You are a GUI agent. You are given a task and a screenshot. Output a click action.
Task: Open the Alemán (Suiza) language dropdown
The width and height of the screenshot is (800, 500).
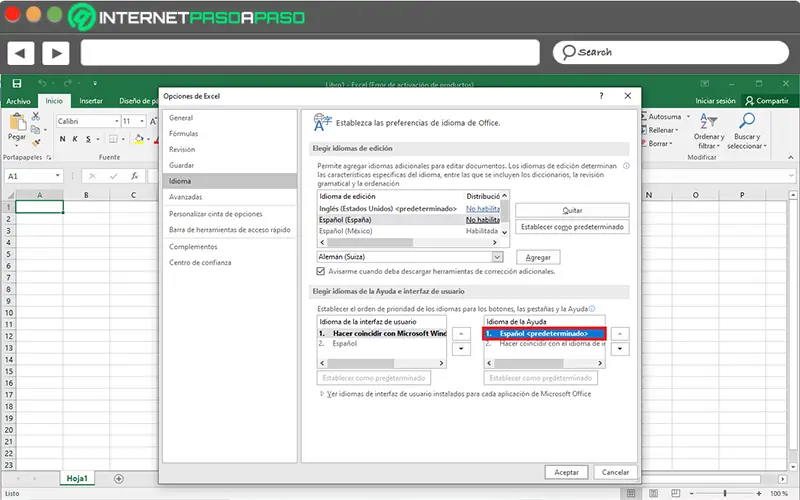click(497, 257)
